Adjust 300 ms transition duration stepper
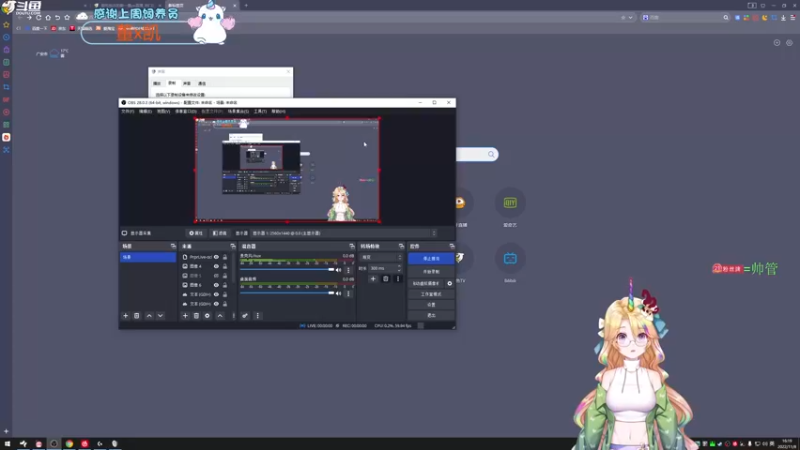 pos(399,268)
